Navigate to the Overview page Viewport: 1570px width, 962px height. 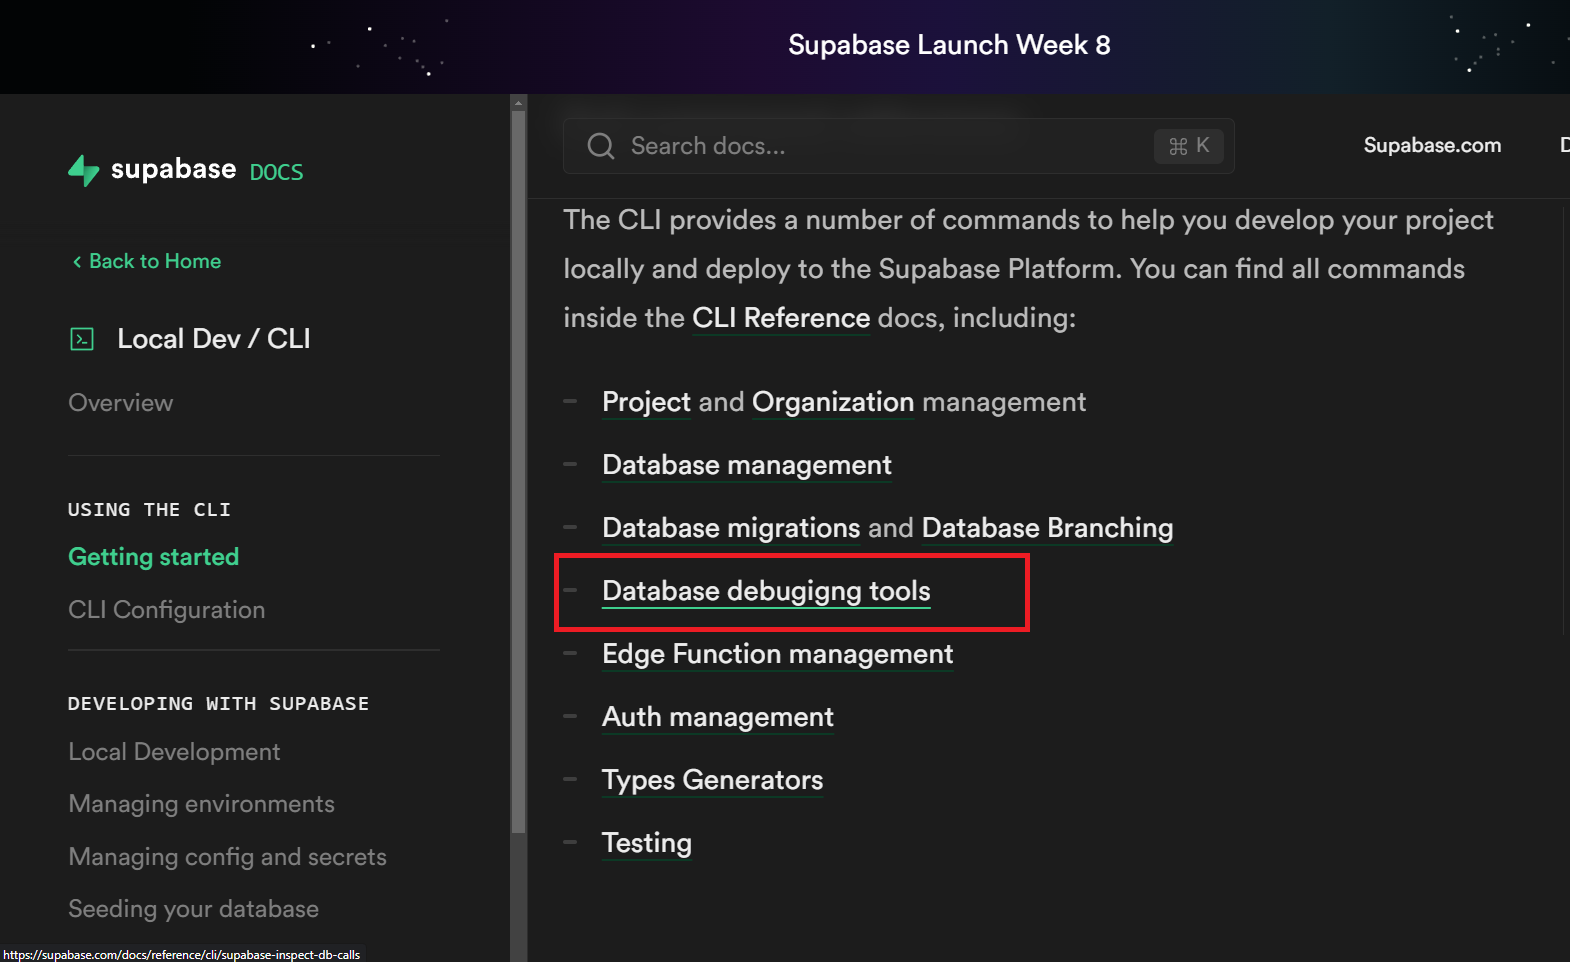coord(120,402)
